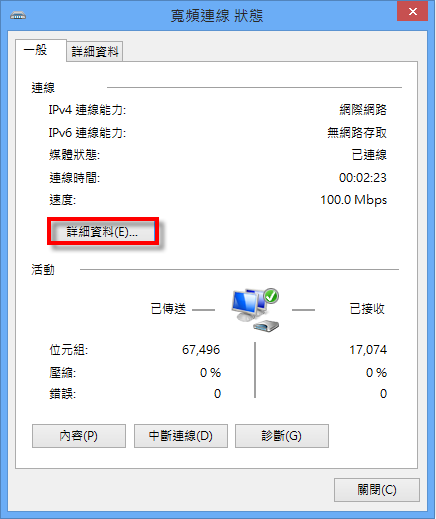Viewport: 436px width, 519px height.
Task: Click the modem device icon below the monitors
Action: 266,326
